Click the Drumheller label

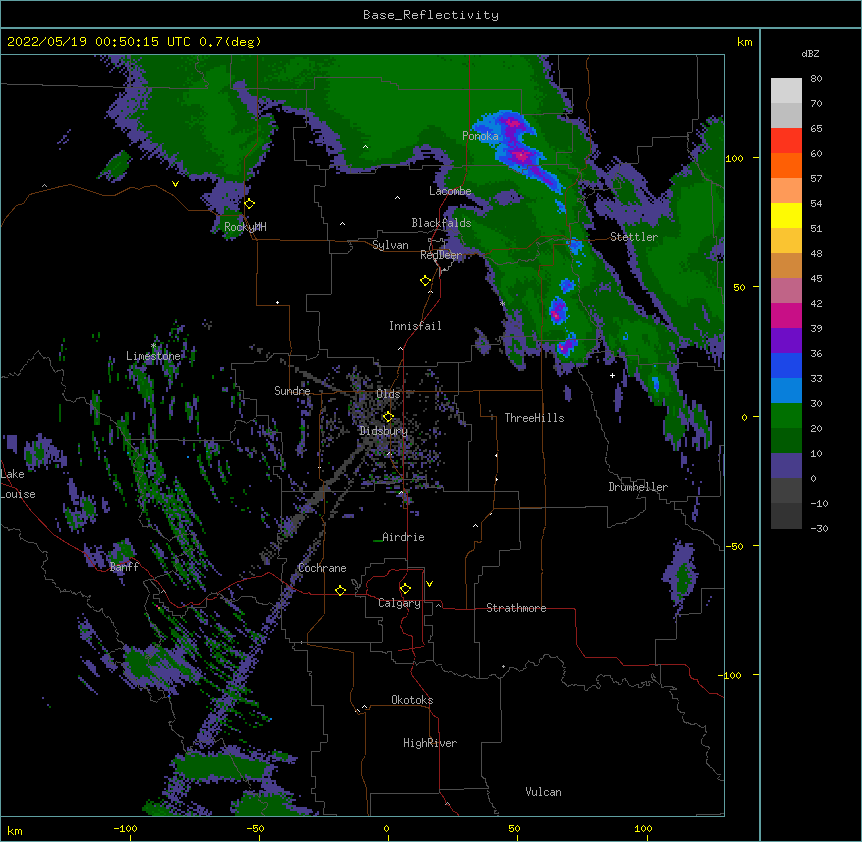coord(638,487)
